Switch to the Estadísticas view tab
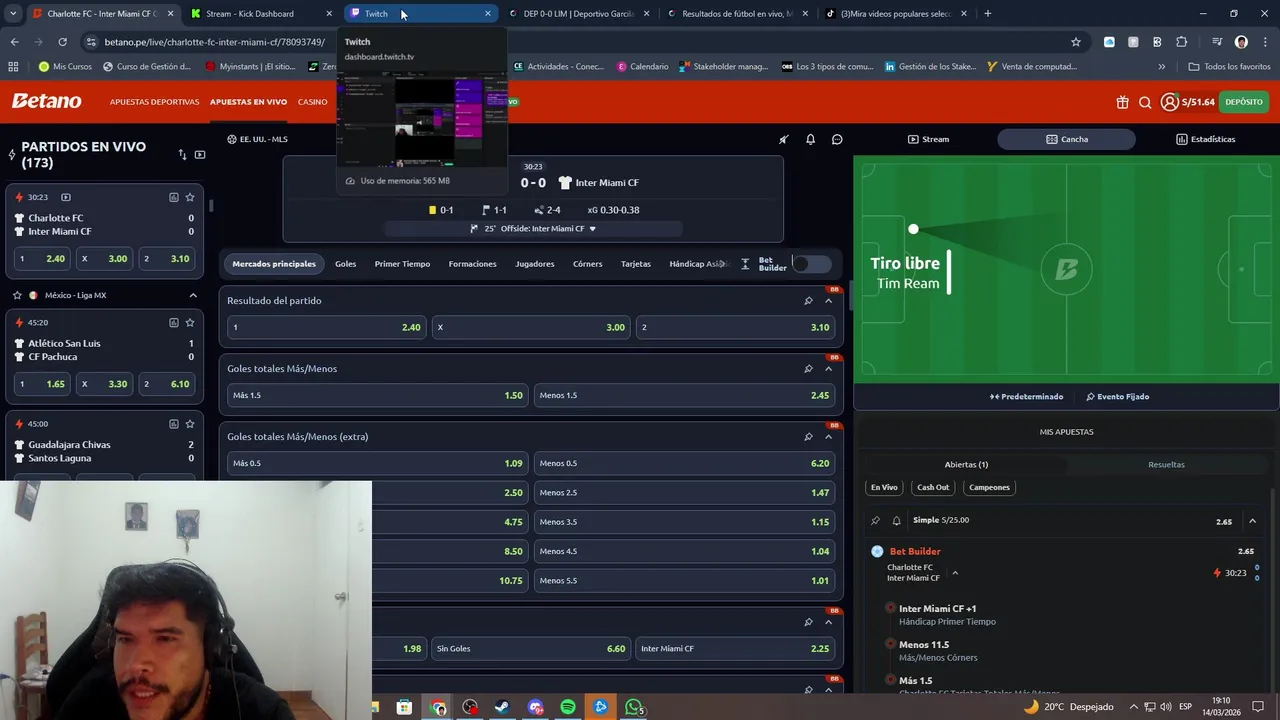 point(1205,139)
